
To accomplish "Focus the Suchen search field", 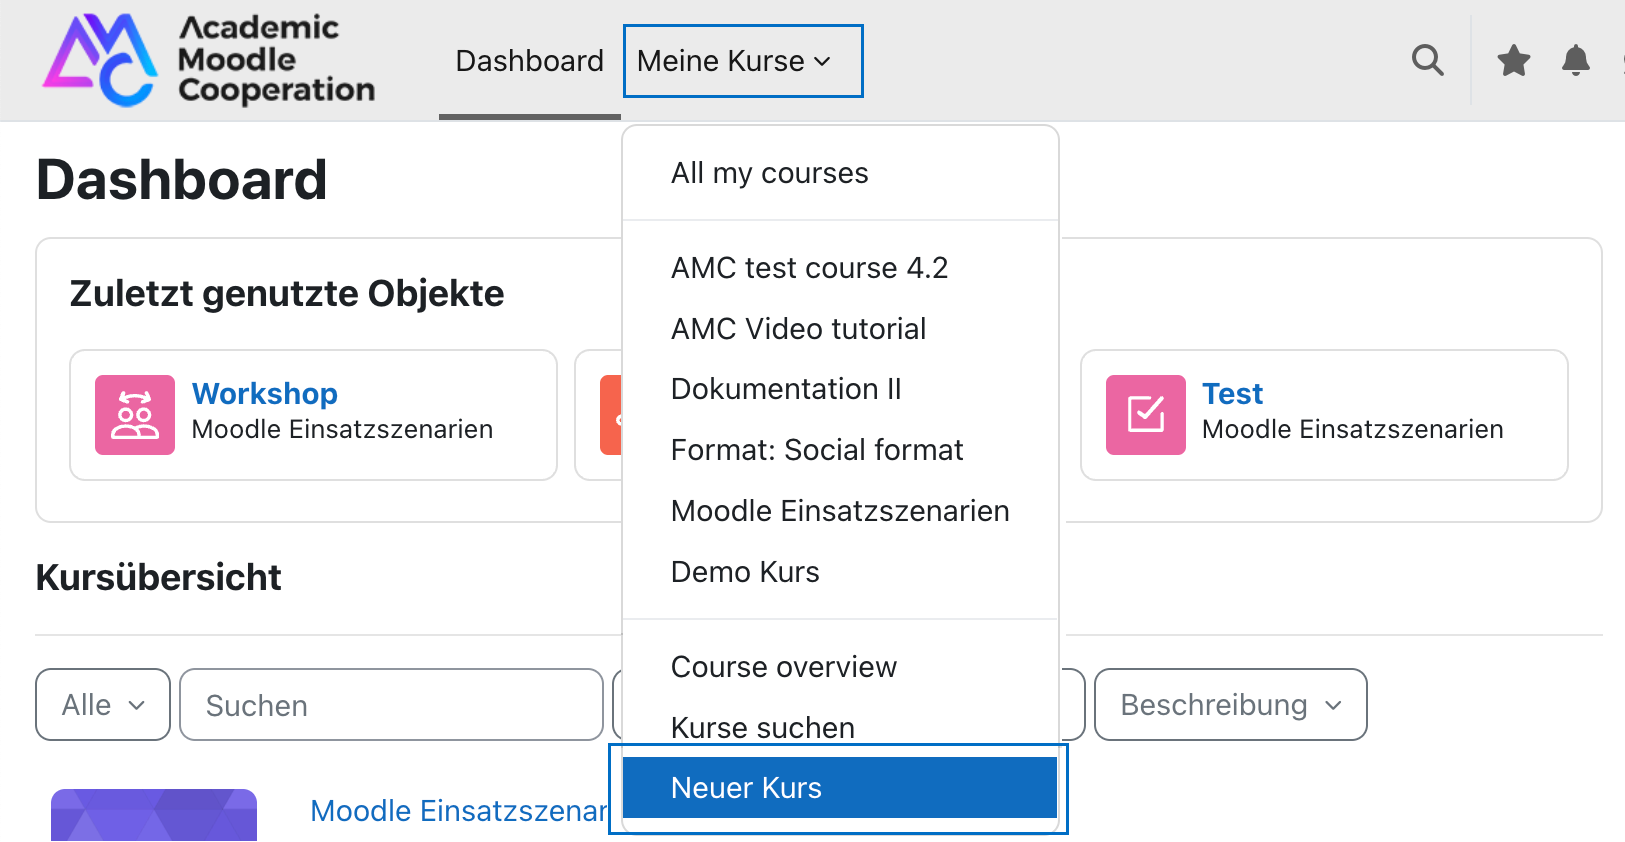I will [x=391, y=705].
